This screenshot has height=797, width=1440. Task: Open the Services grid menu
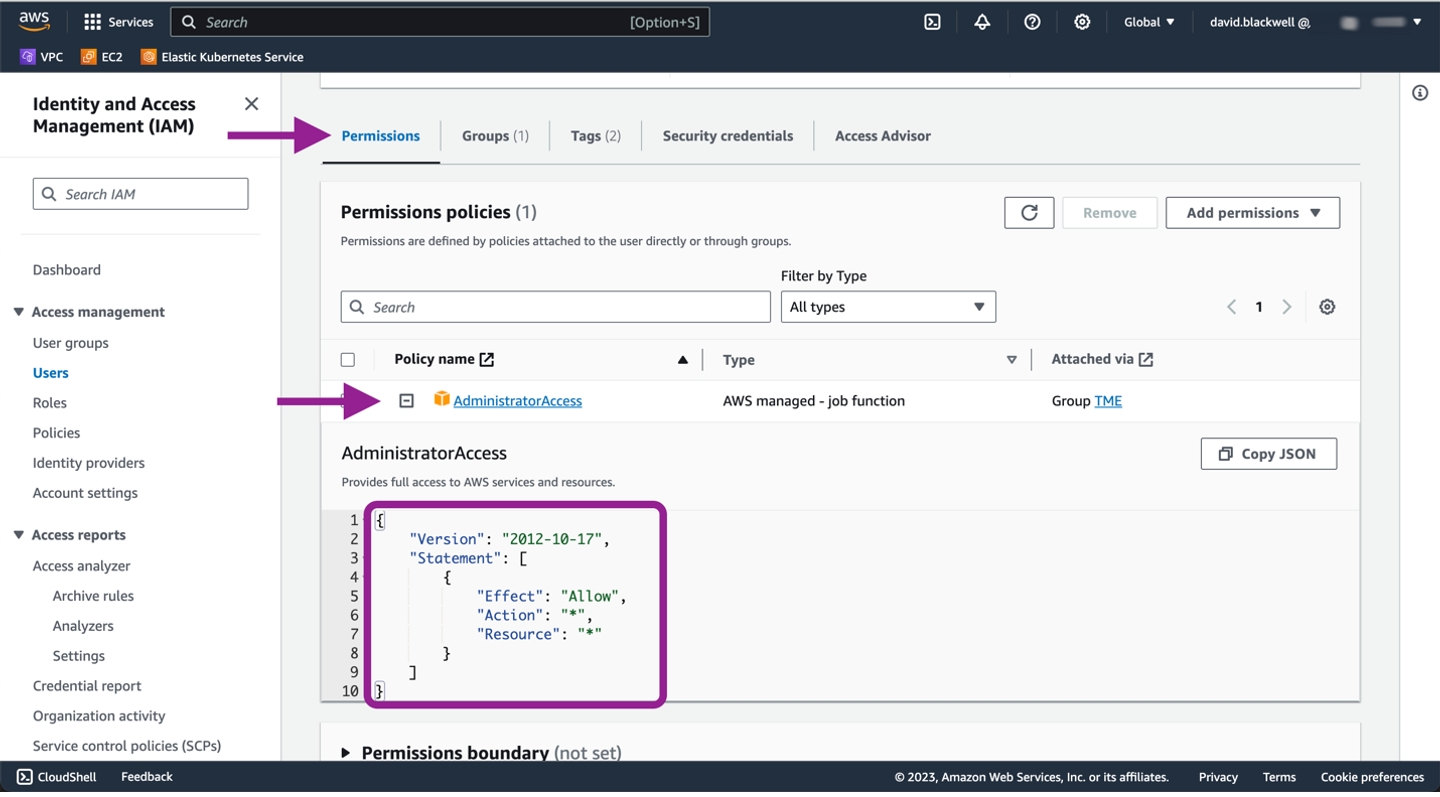(x=118, y=22)
